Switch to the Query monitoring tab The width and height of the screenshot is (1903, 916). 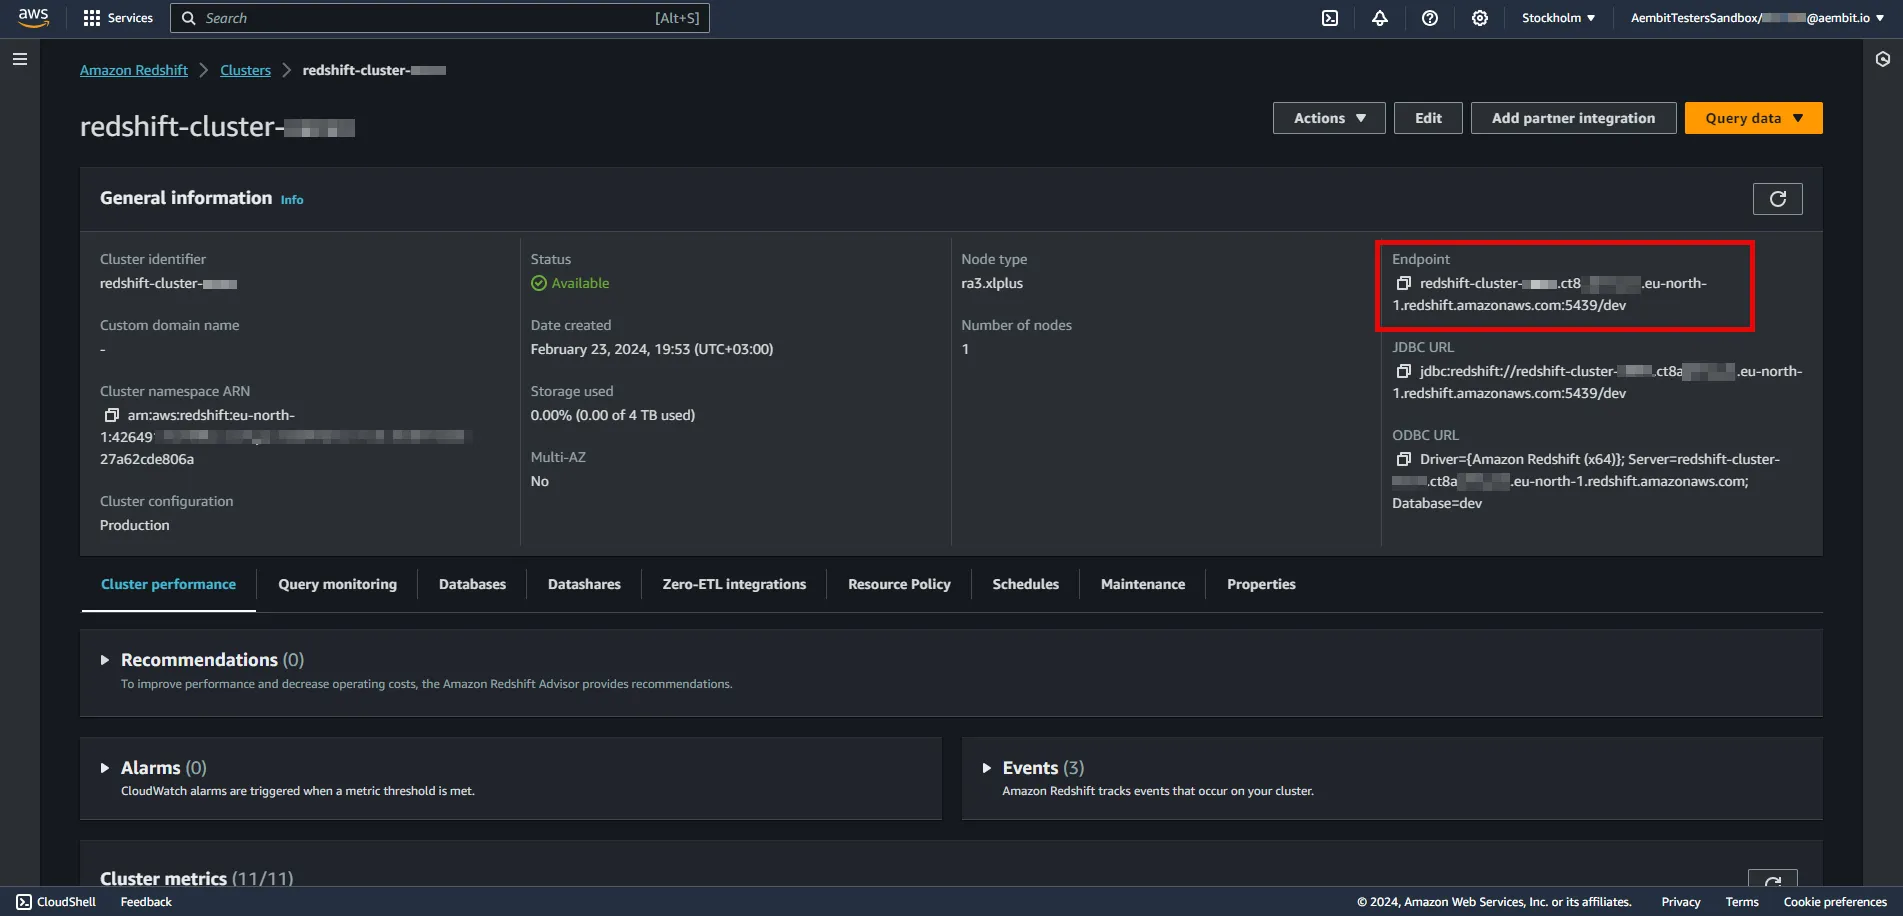[337, 584]
